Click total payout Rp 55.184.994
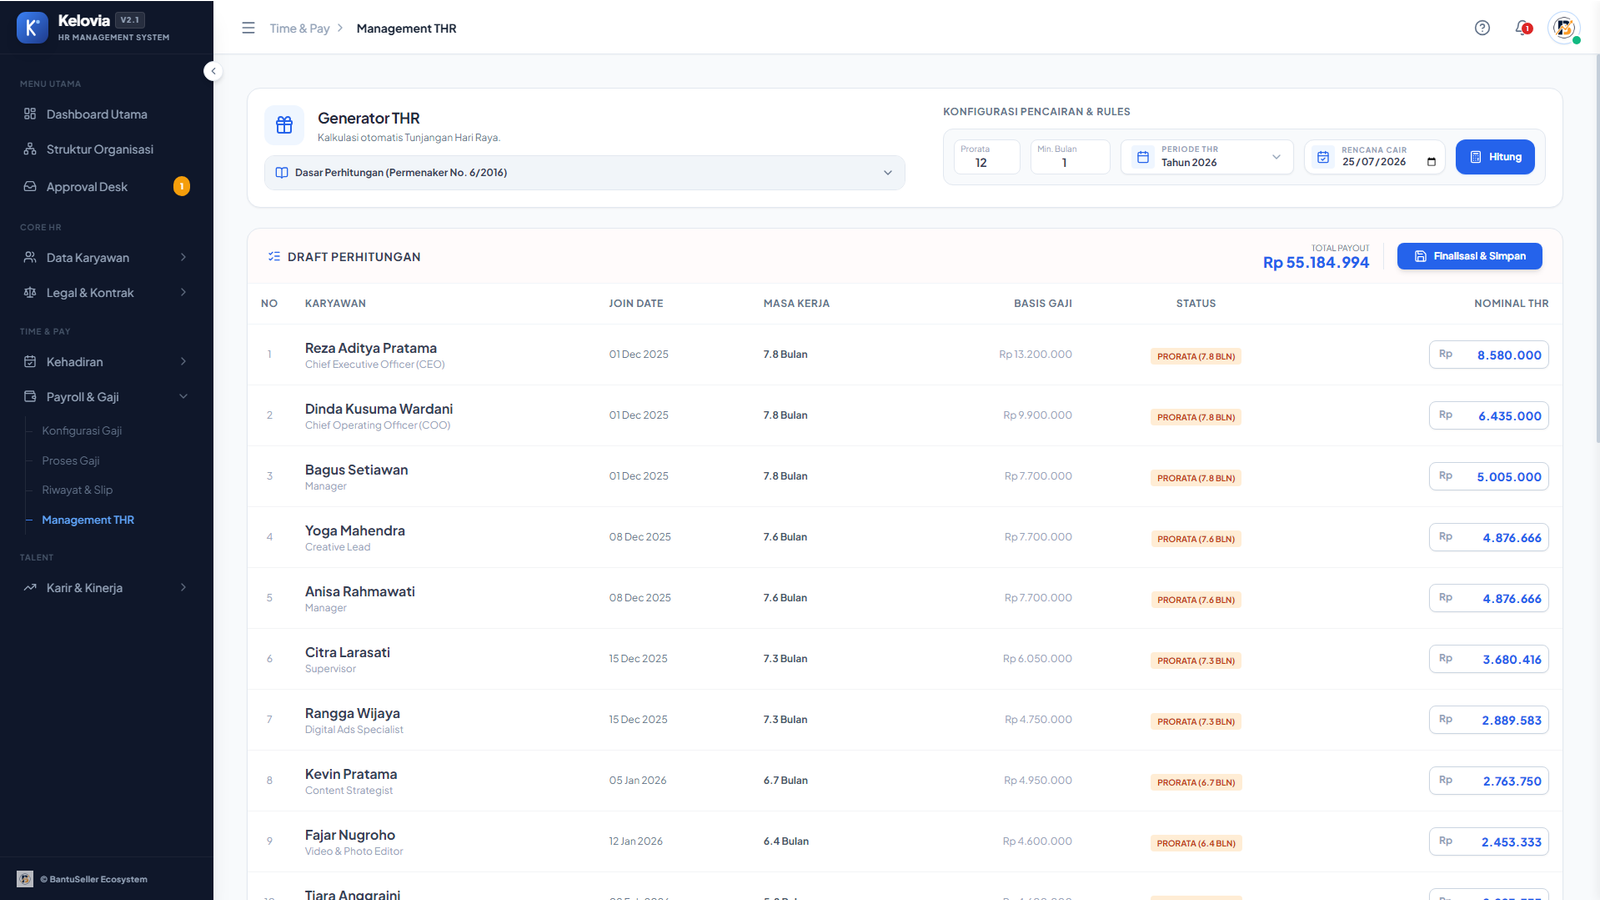Viewport: 1600px width, 900px height. (1316, 262)
